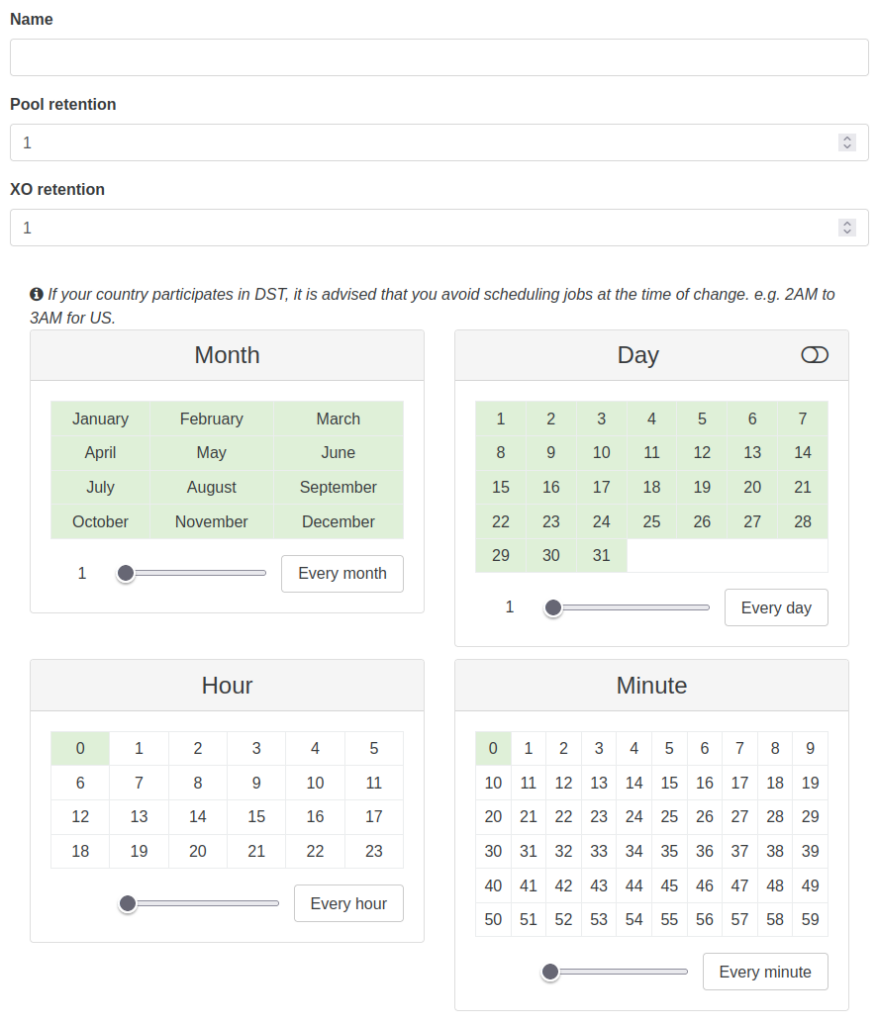Select hour 23 in the Hour grid
This screenshot has height=1024, width=877.
[x=374, y=851]
